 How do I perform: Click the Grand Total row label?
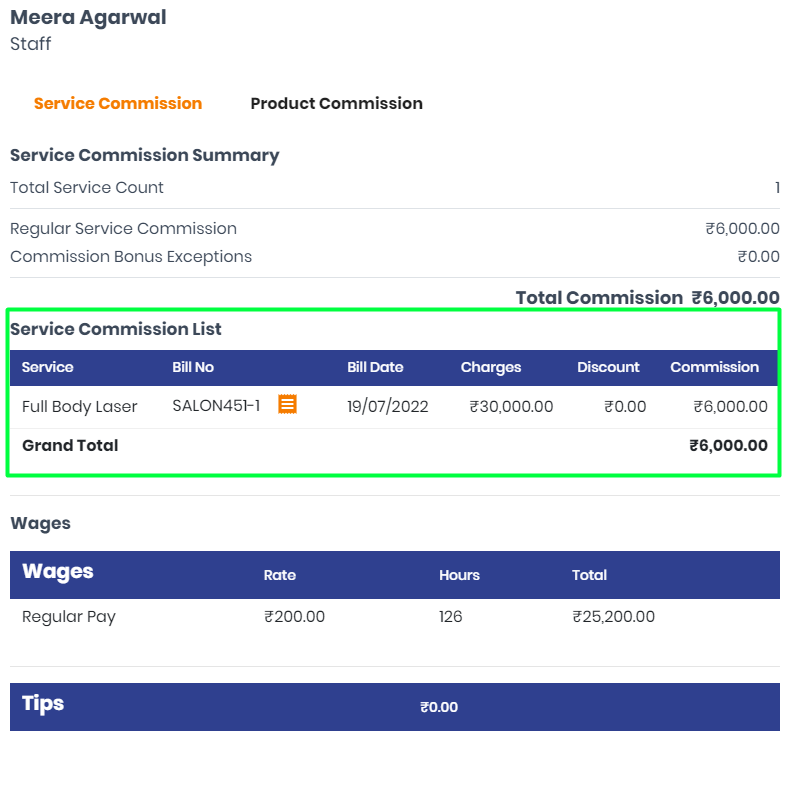70,445
